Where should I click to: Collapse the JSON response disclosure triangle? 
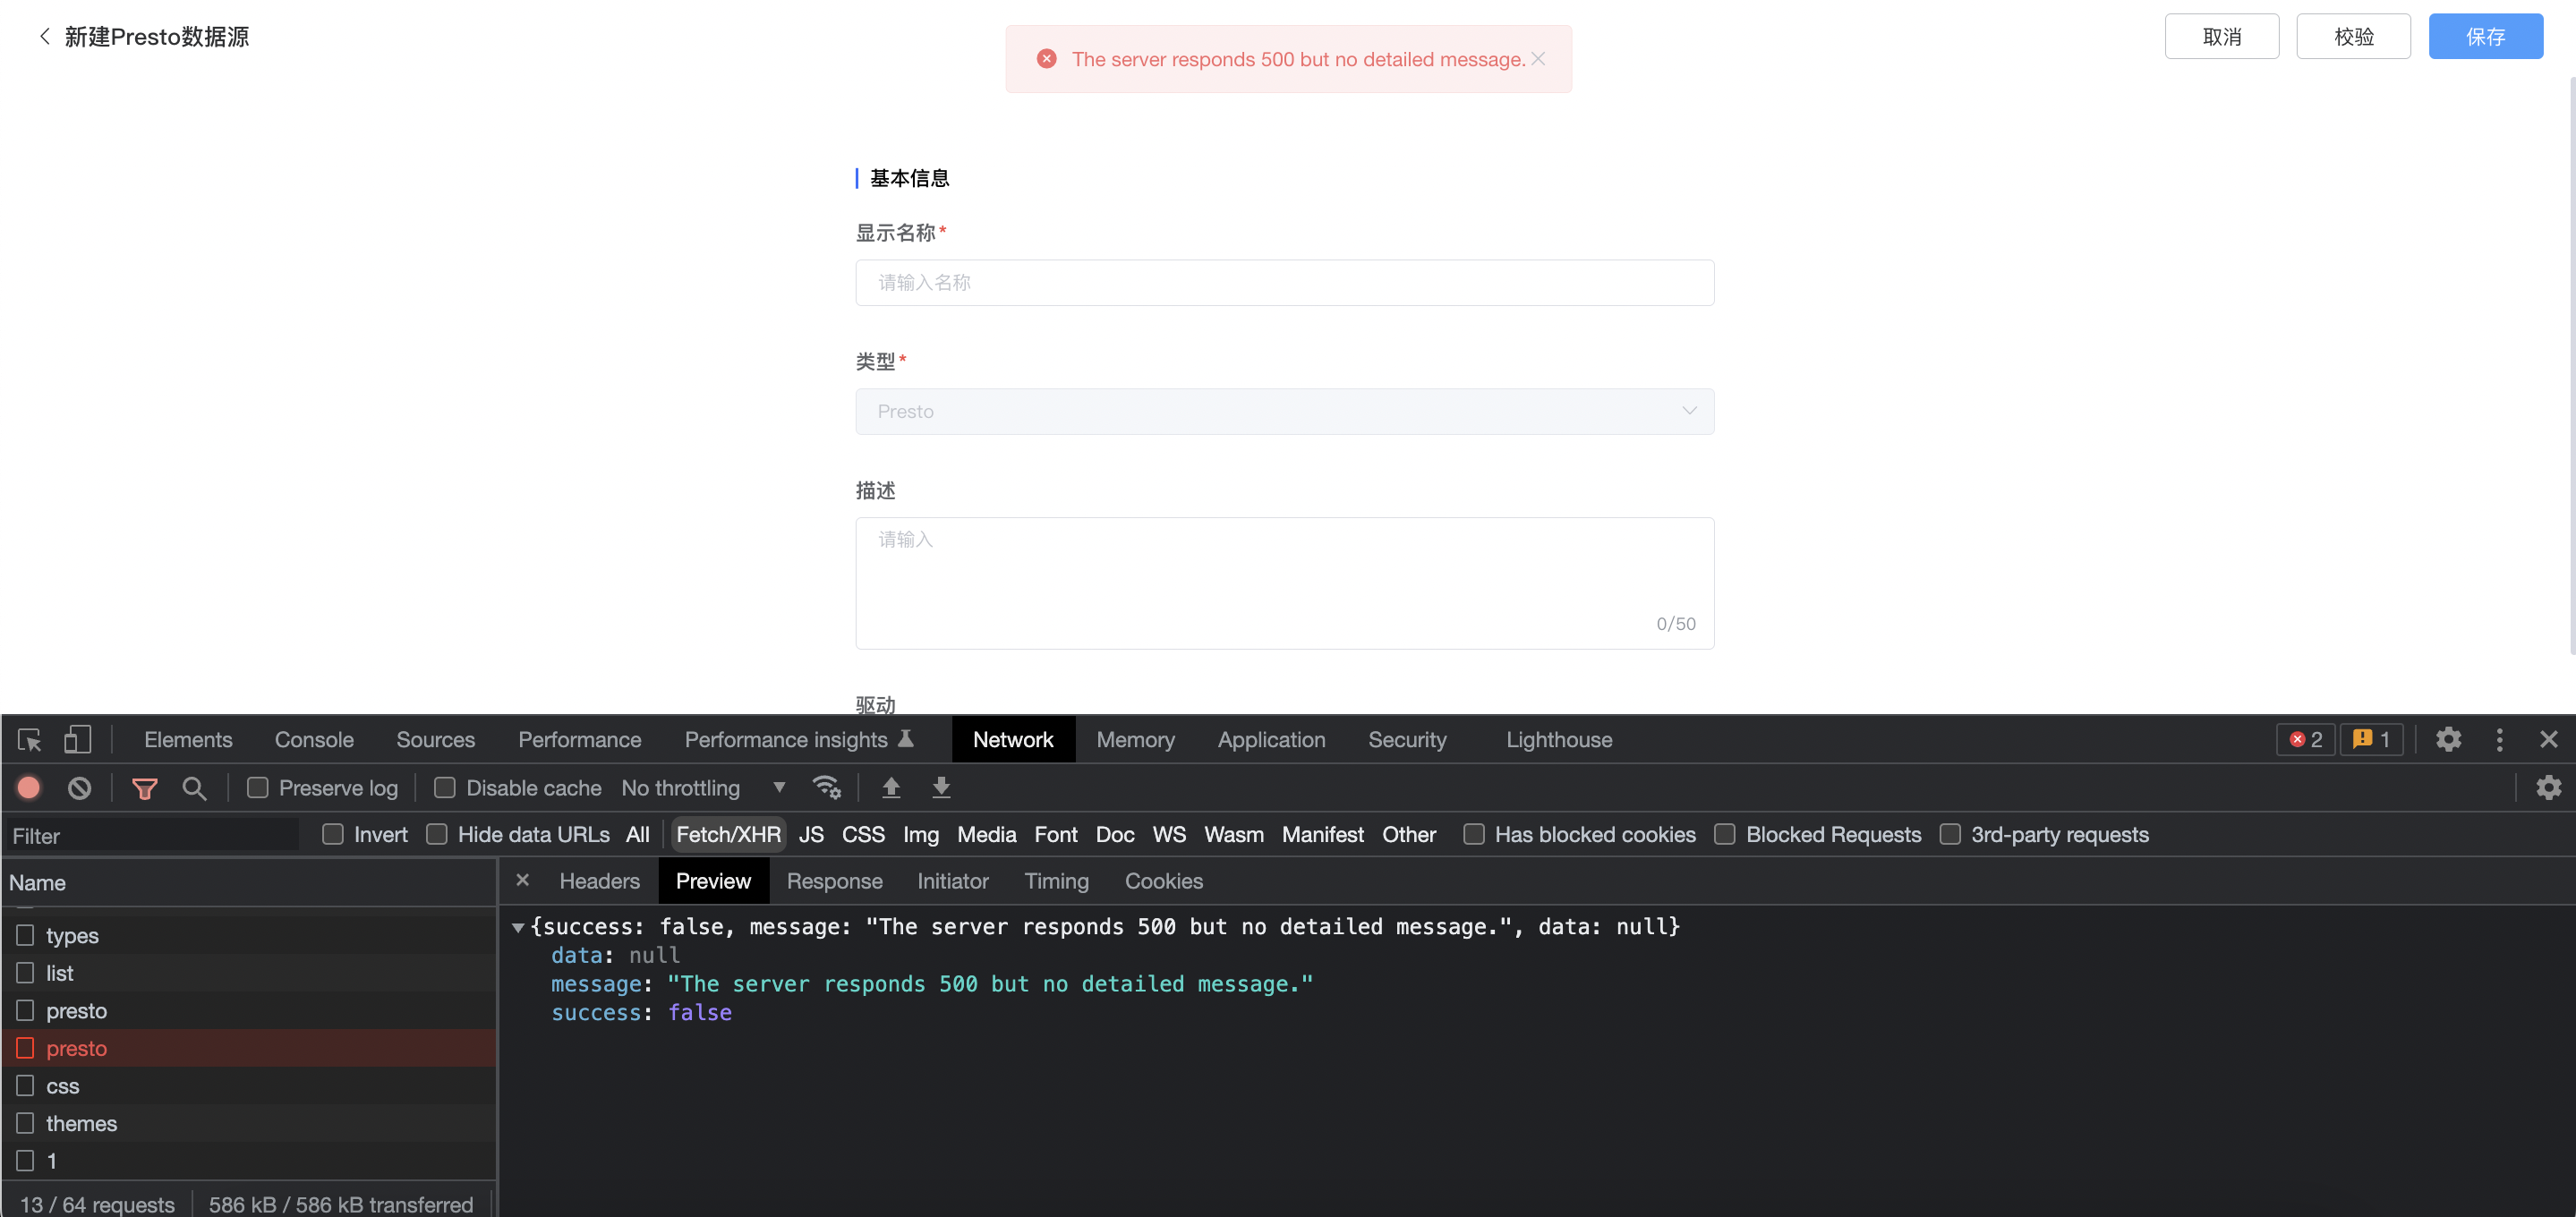tap(518, 927)
